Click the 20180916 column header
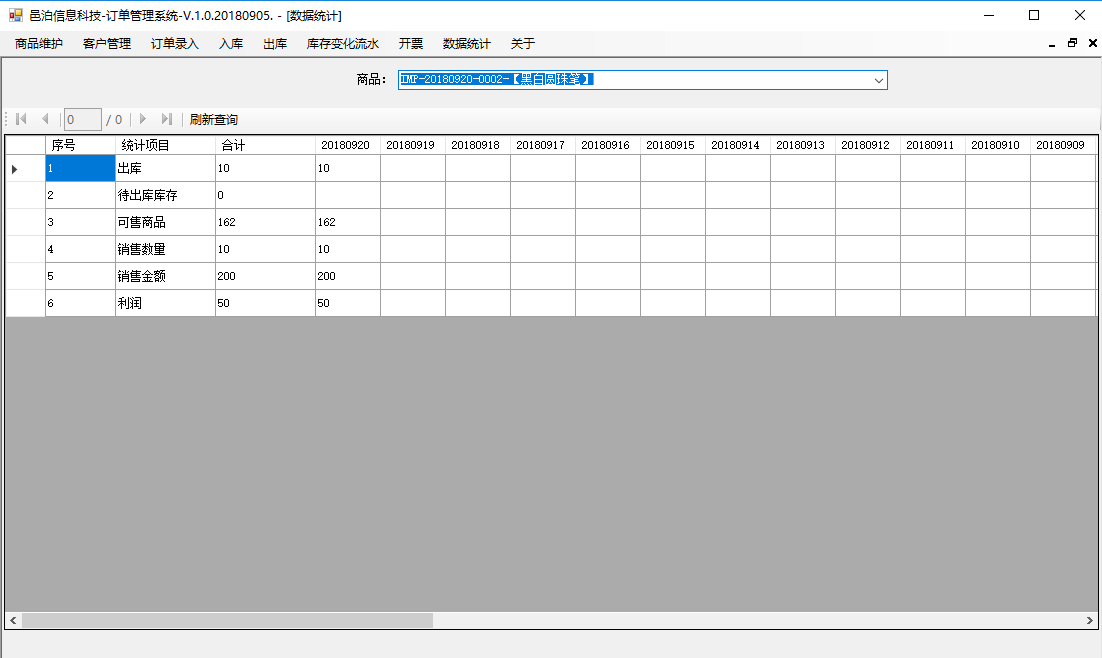This screenshot has height=658, width=1102. (607, 145)
